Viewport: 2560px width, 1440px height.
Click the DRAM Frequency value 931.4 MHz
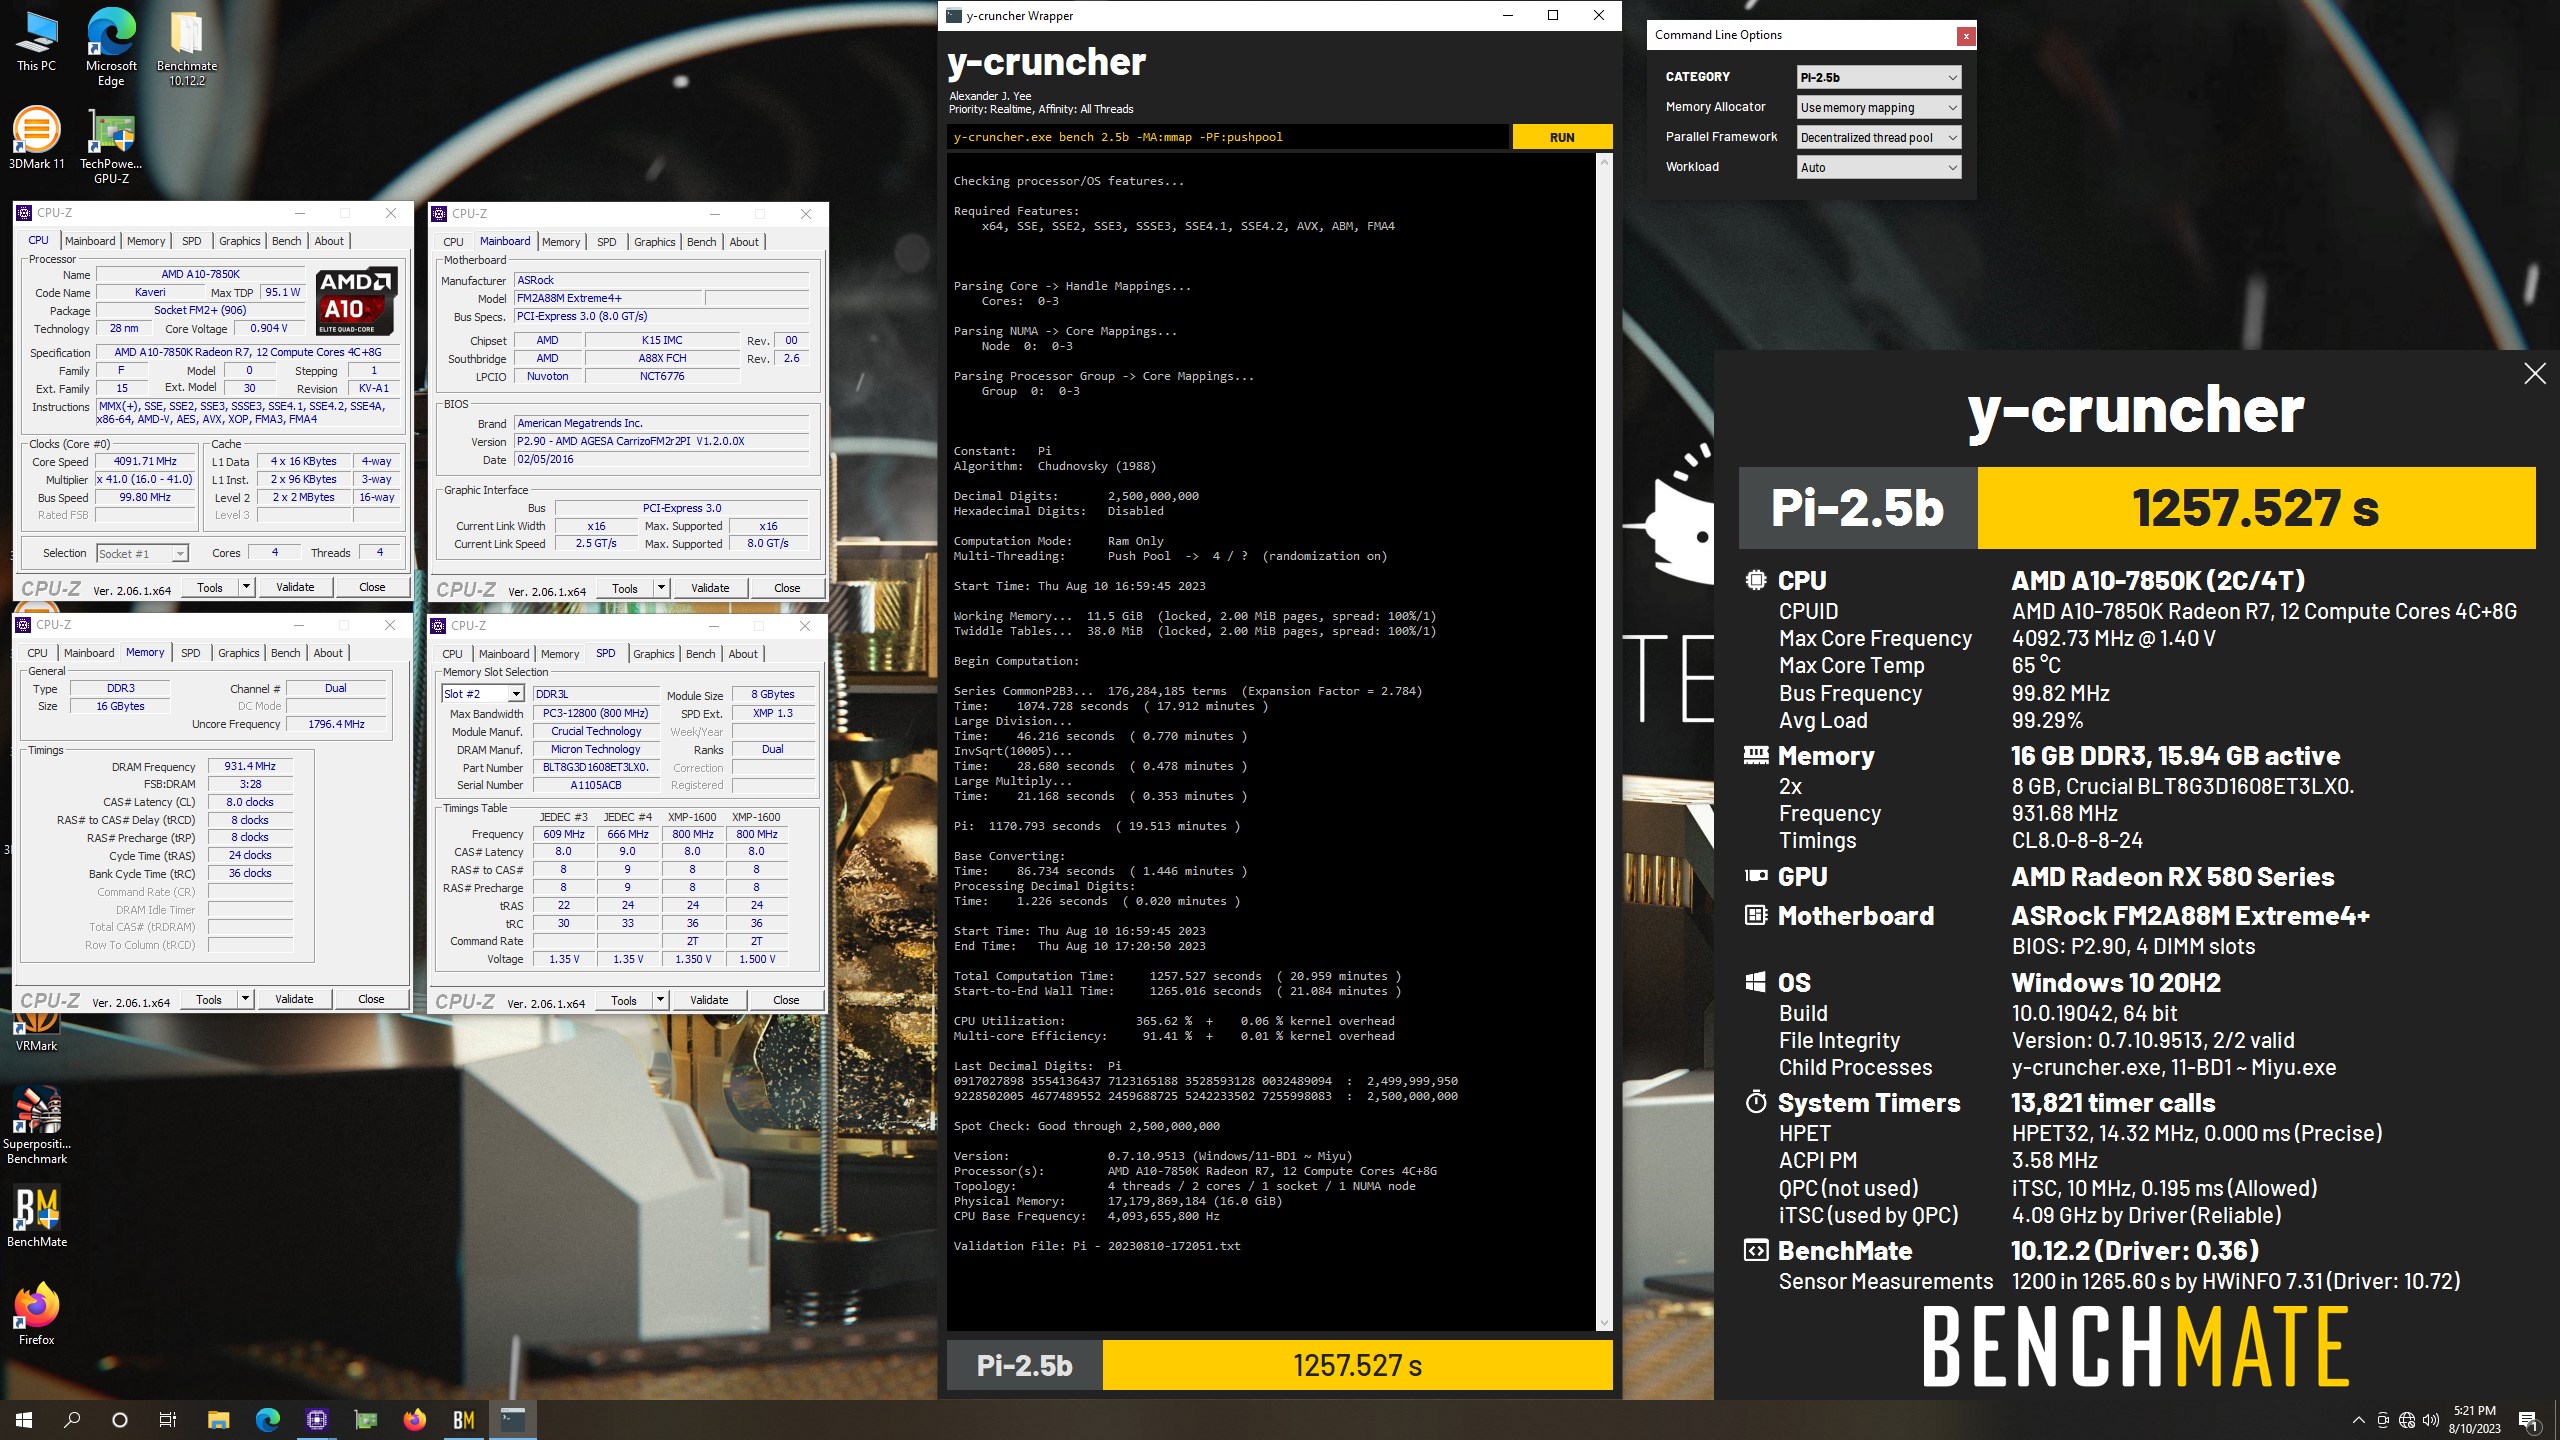(250, 766)
